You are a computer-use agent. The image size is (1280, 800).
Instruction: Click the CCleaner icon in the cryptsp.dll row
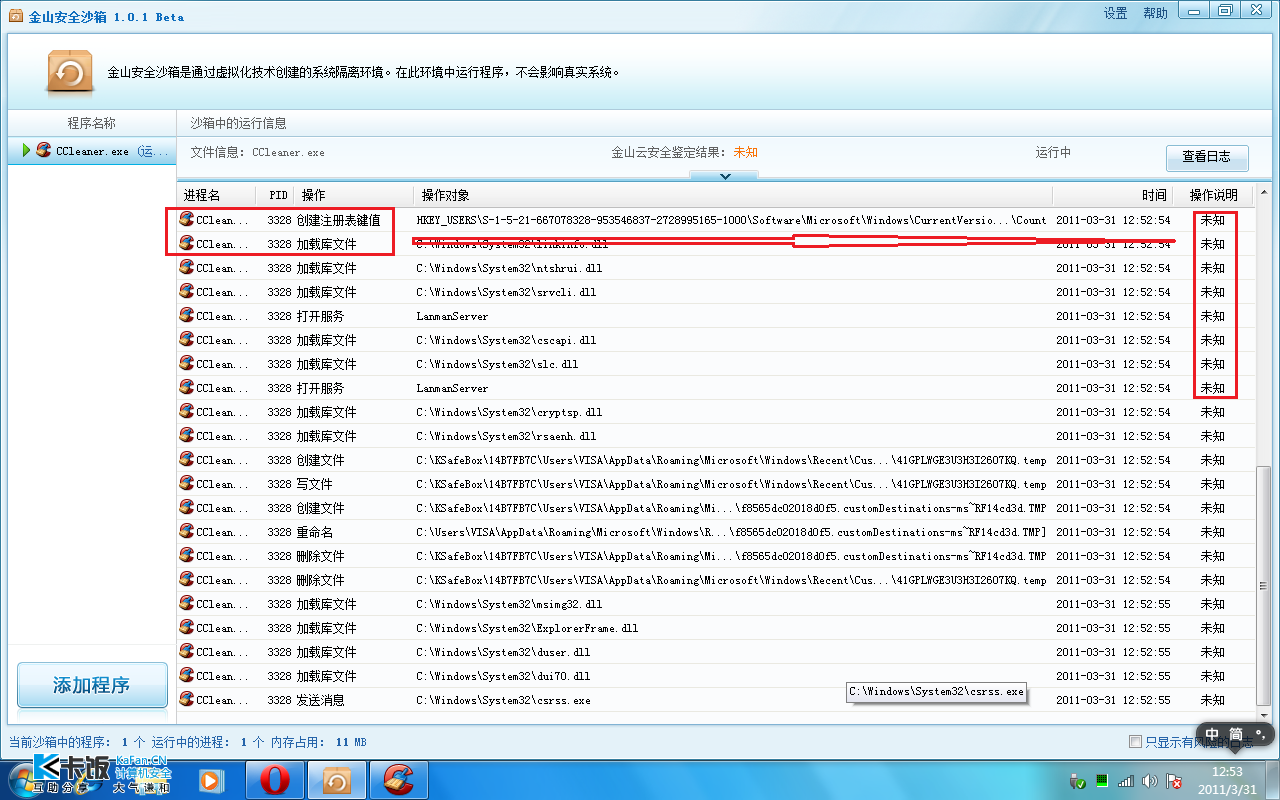pos(186,411)
